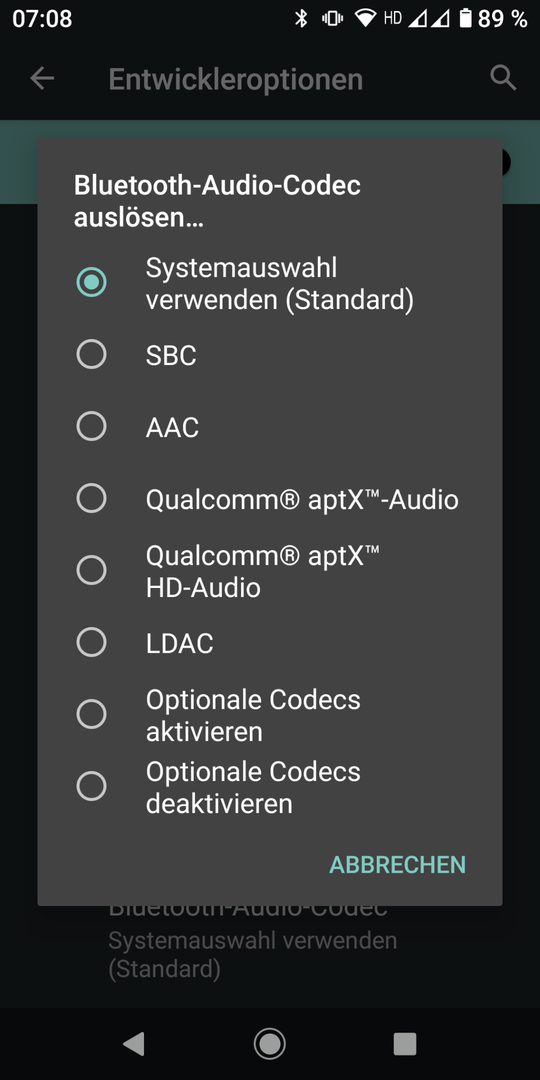
Task: Tap the Wi-Fi icon in status bar
Action: 366,19
